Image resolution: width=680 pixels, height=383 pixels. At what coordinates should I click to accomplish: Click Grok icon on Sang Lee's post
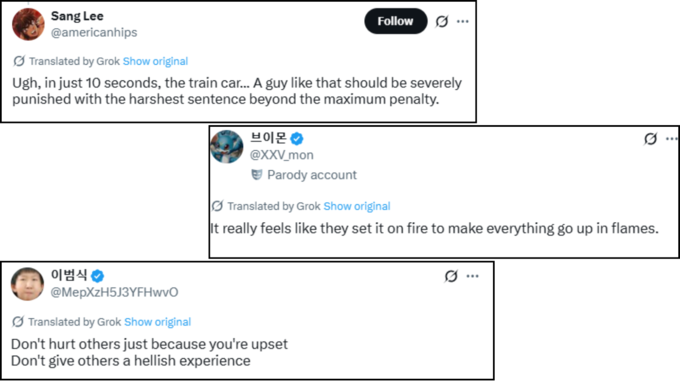tap(442, 21)
